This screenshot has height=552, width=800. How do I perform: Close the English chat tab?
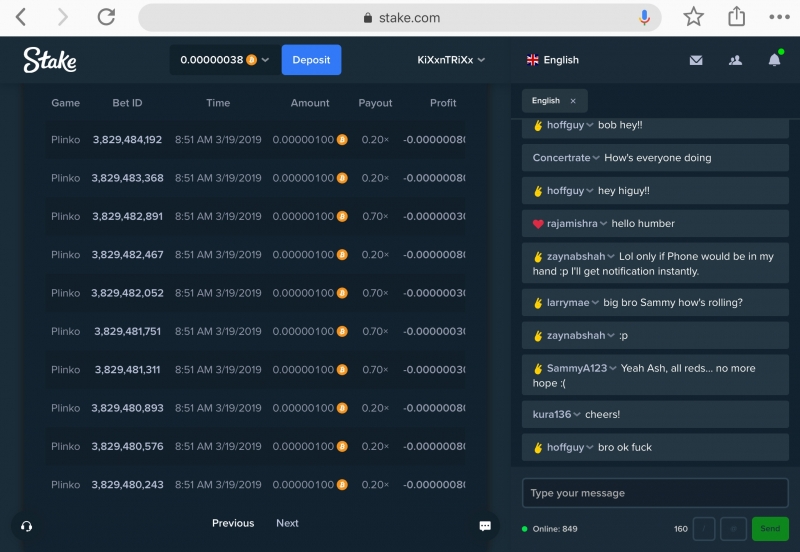pos(573,101)
